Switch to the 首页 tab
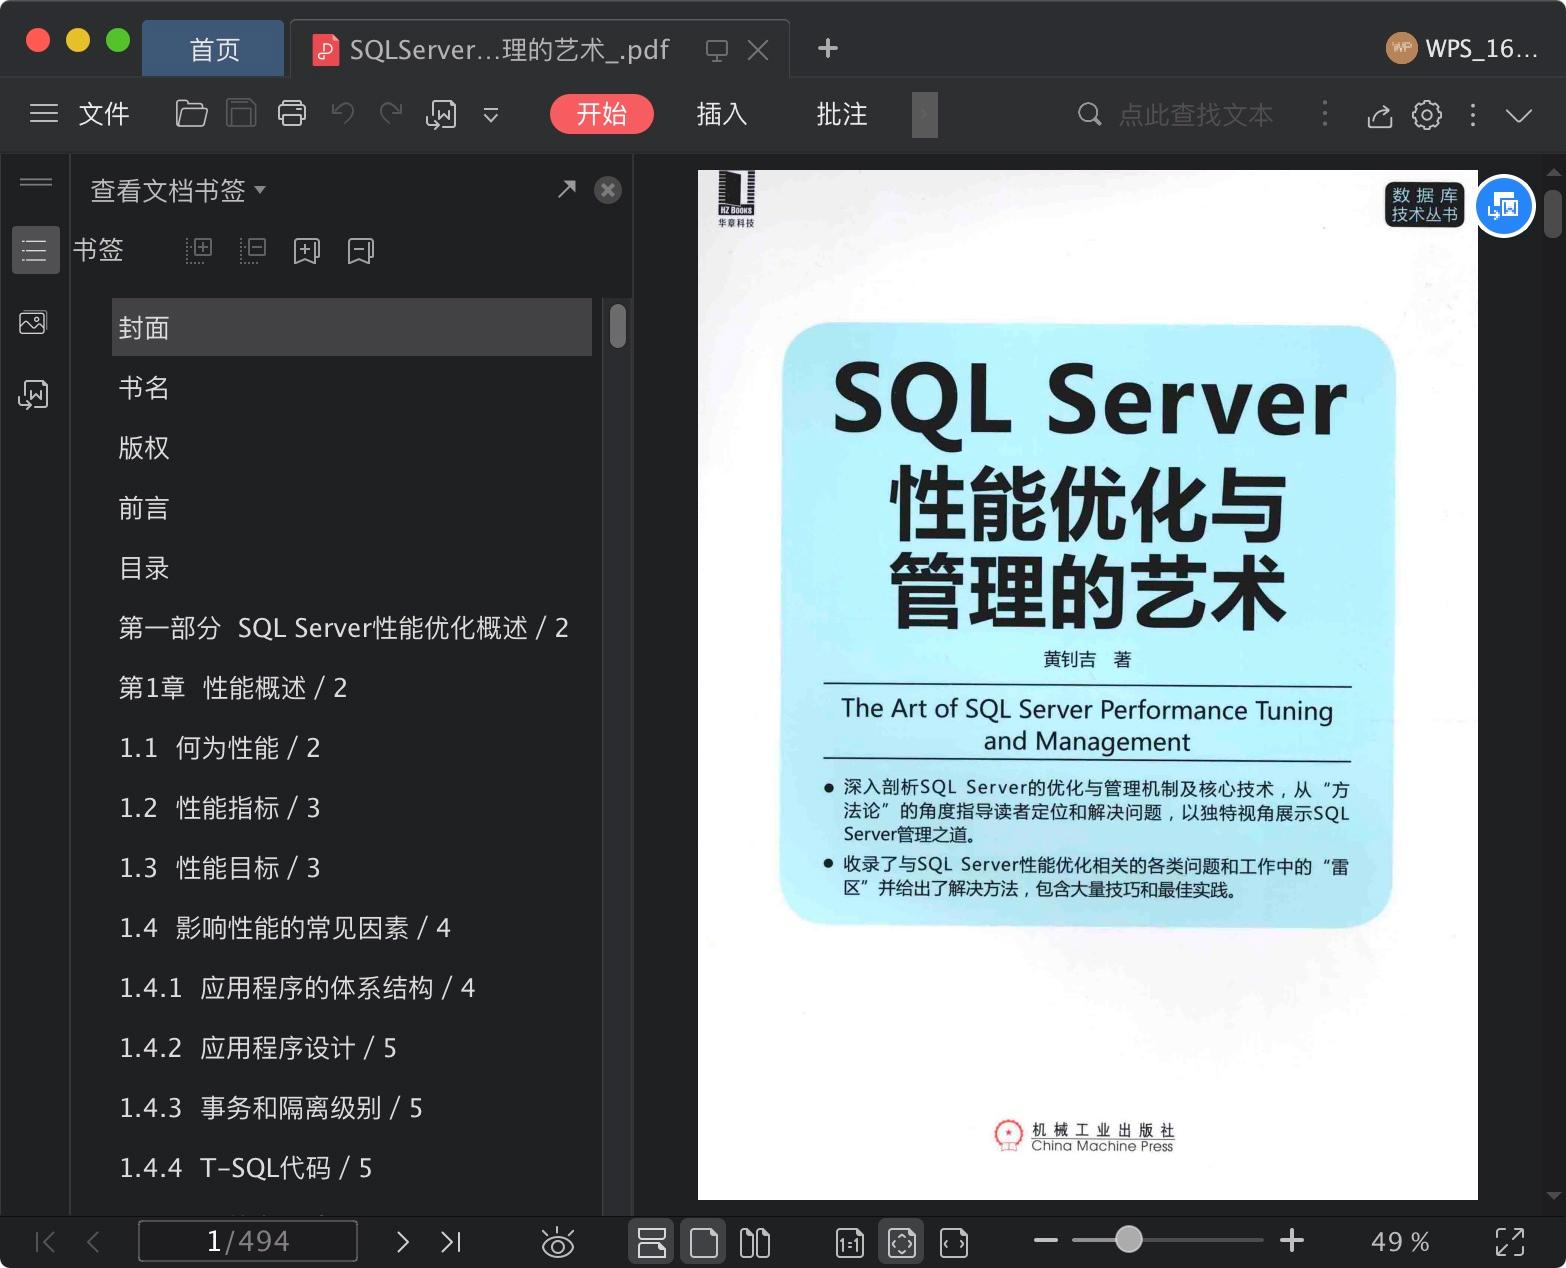 [x=214, y=49]
